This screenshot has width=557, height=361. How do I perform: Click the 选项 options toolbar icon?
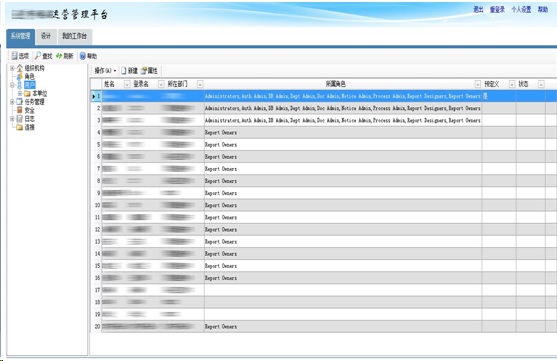(14, 56)
